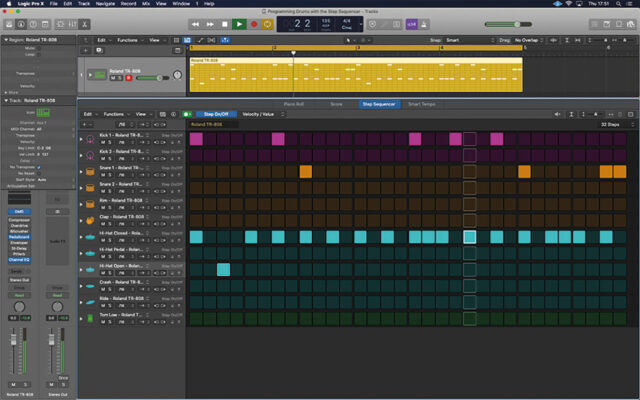Click the Rewind transport button
Screen dimensions: 640x400
(x=196, y=24)
